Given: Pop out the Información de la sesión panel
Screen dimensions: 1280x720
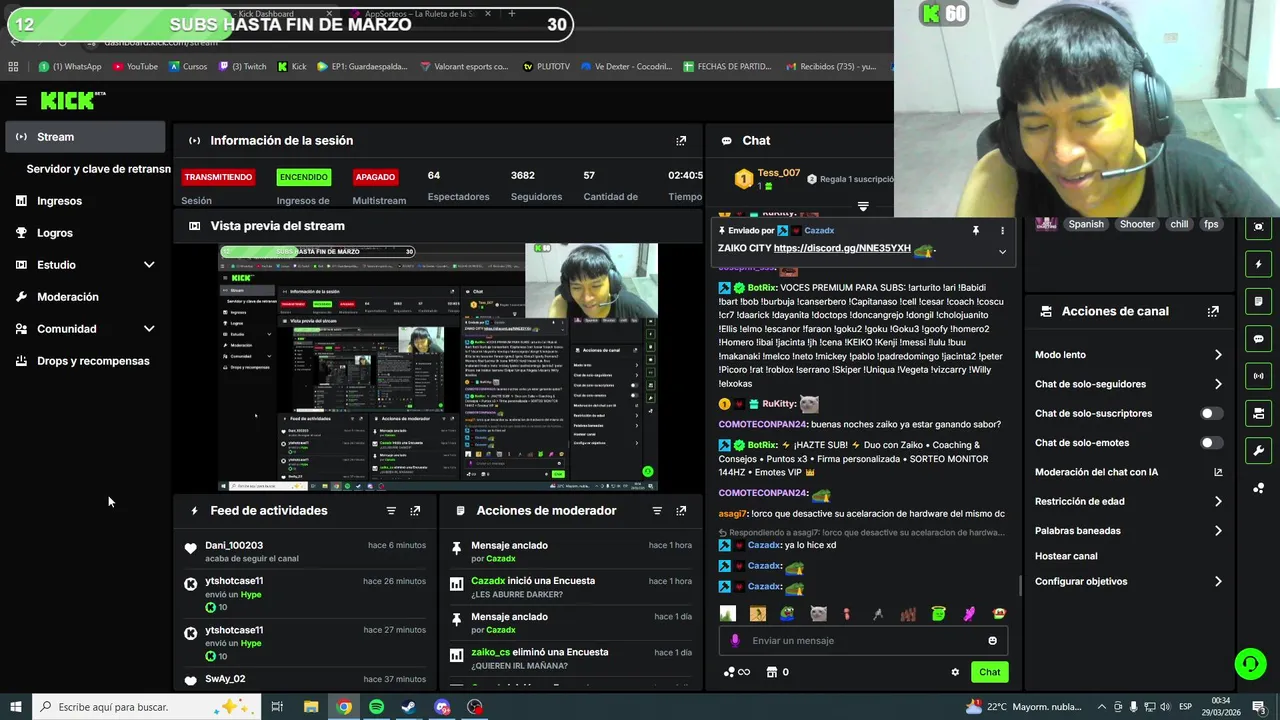Looking at the screenshot, I should click(x=681, y=141).
